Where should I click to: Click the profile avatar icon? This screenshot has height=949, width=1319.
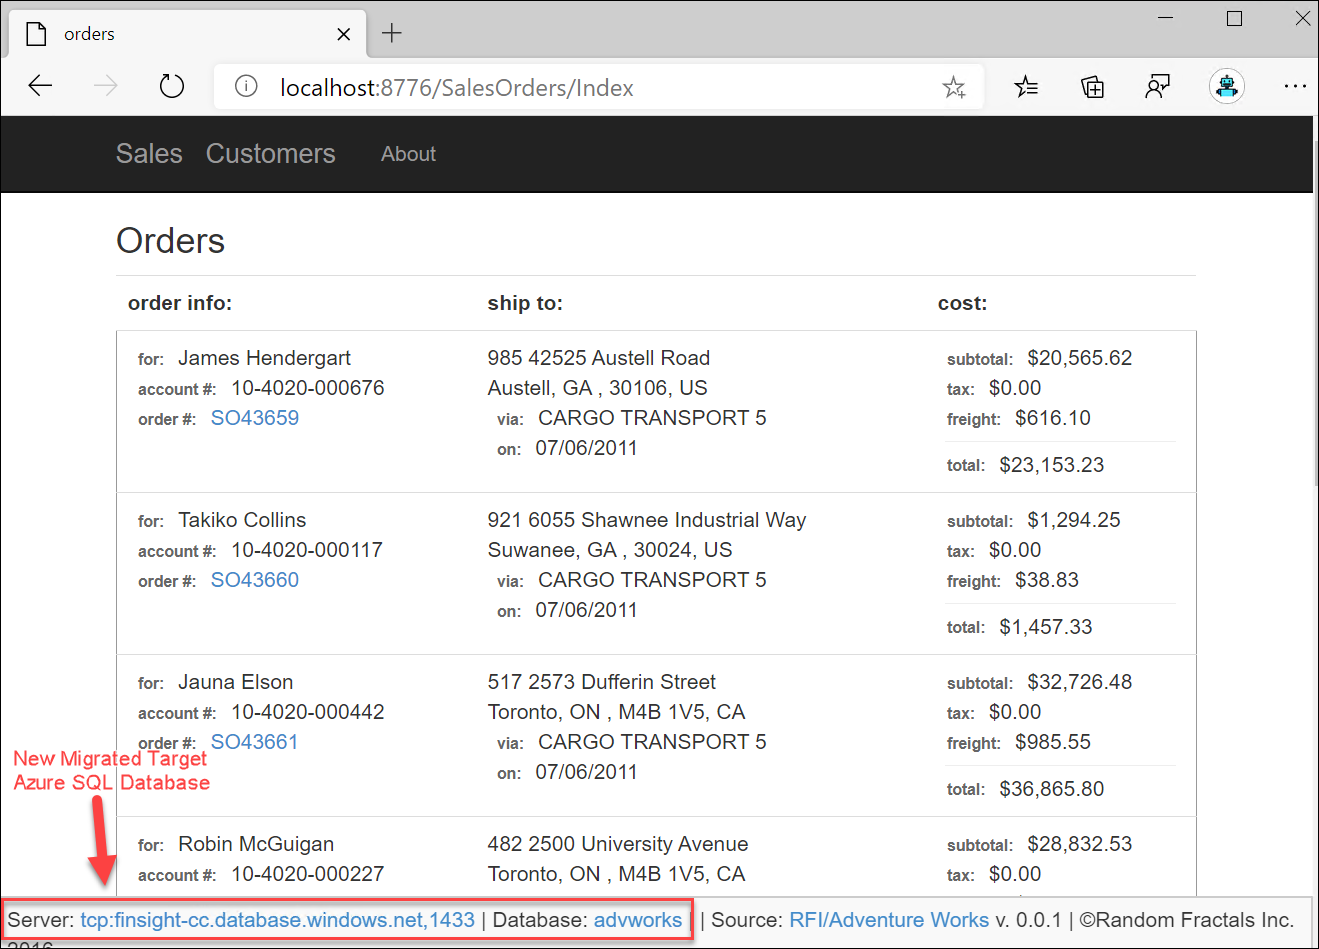(x=1227, y=87)
